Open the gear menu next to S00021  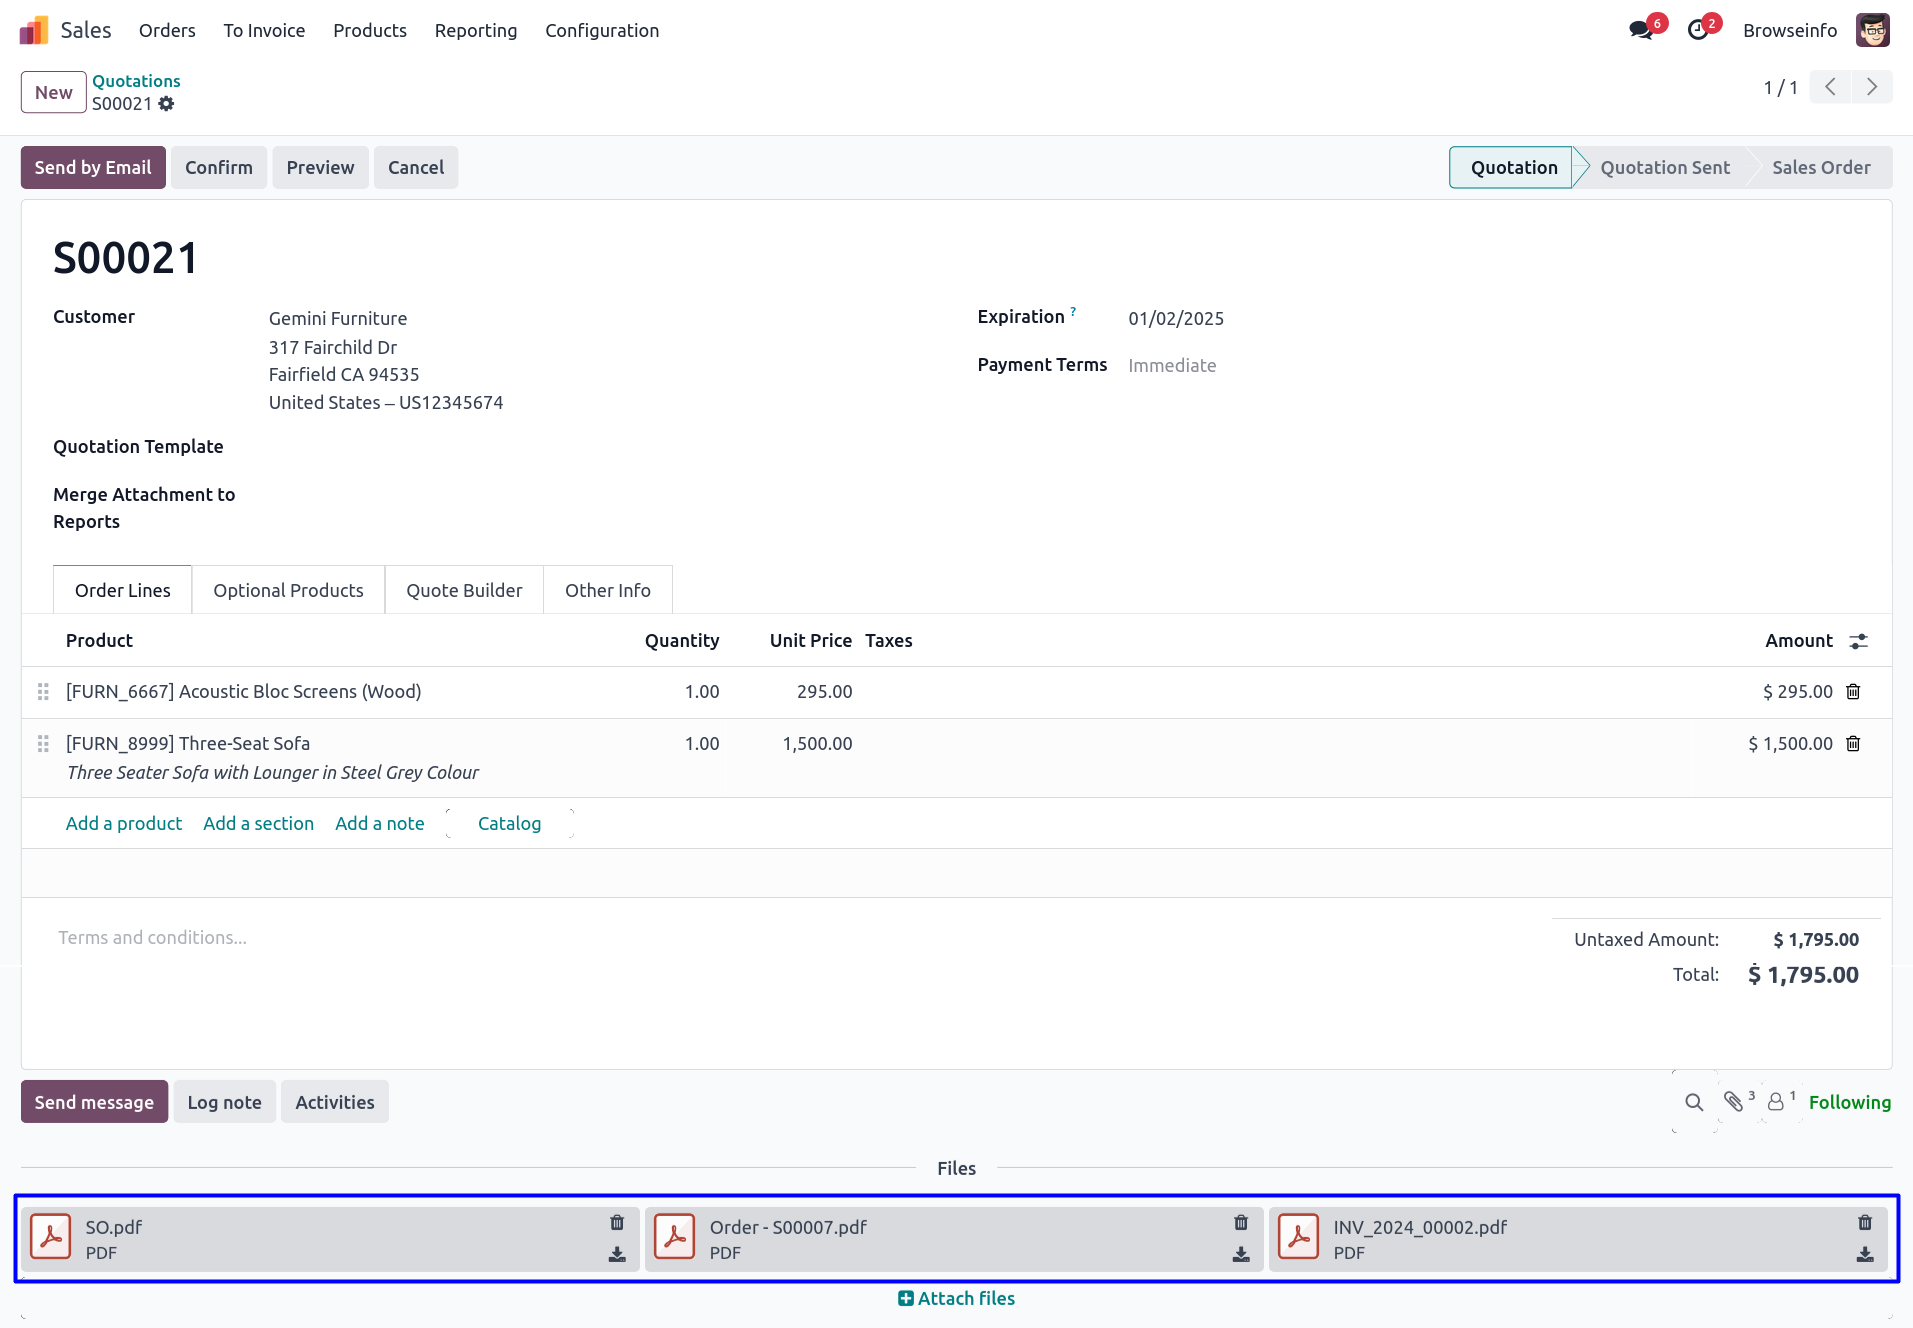[166, 104]
